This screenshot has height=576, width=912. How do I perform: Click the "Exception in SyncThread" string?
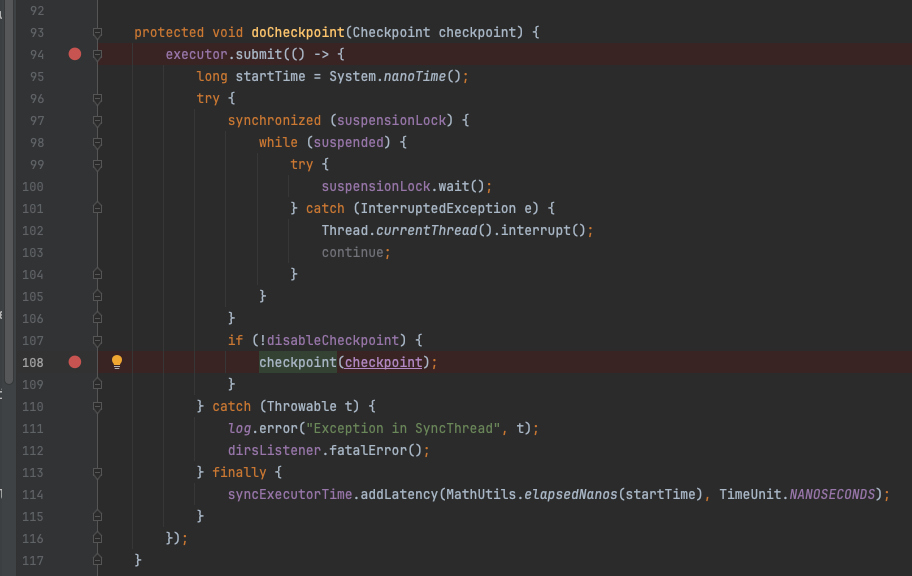tap(403, 428)
